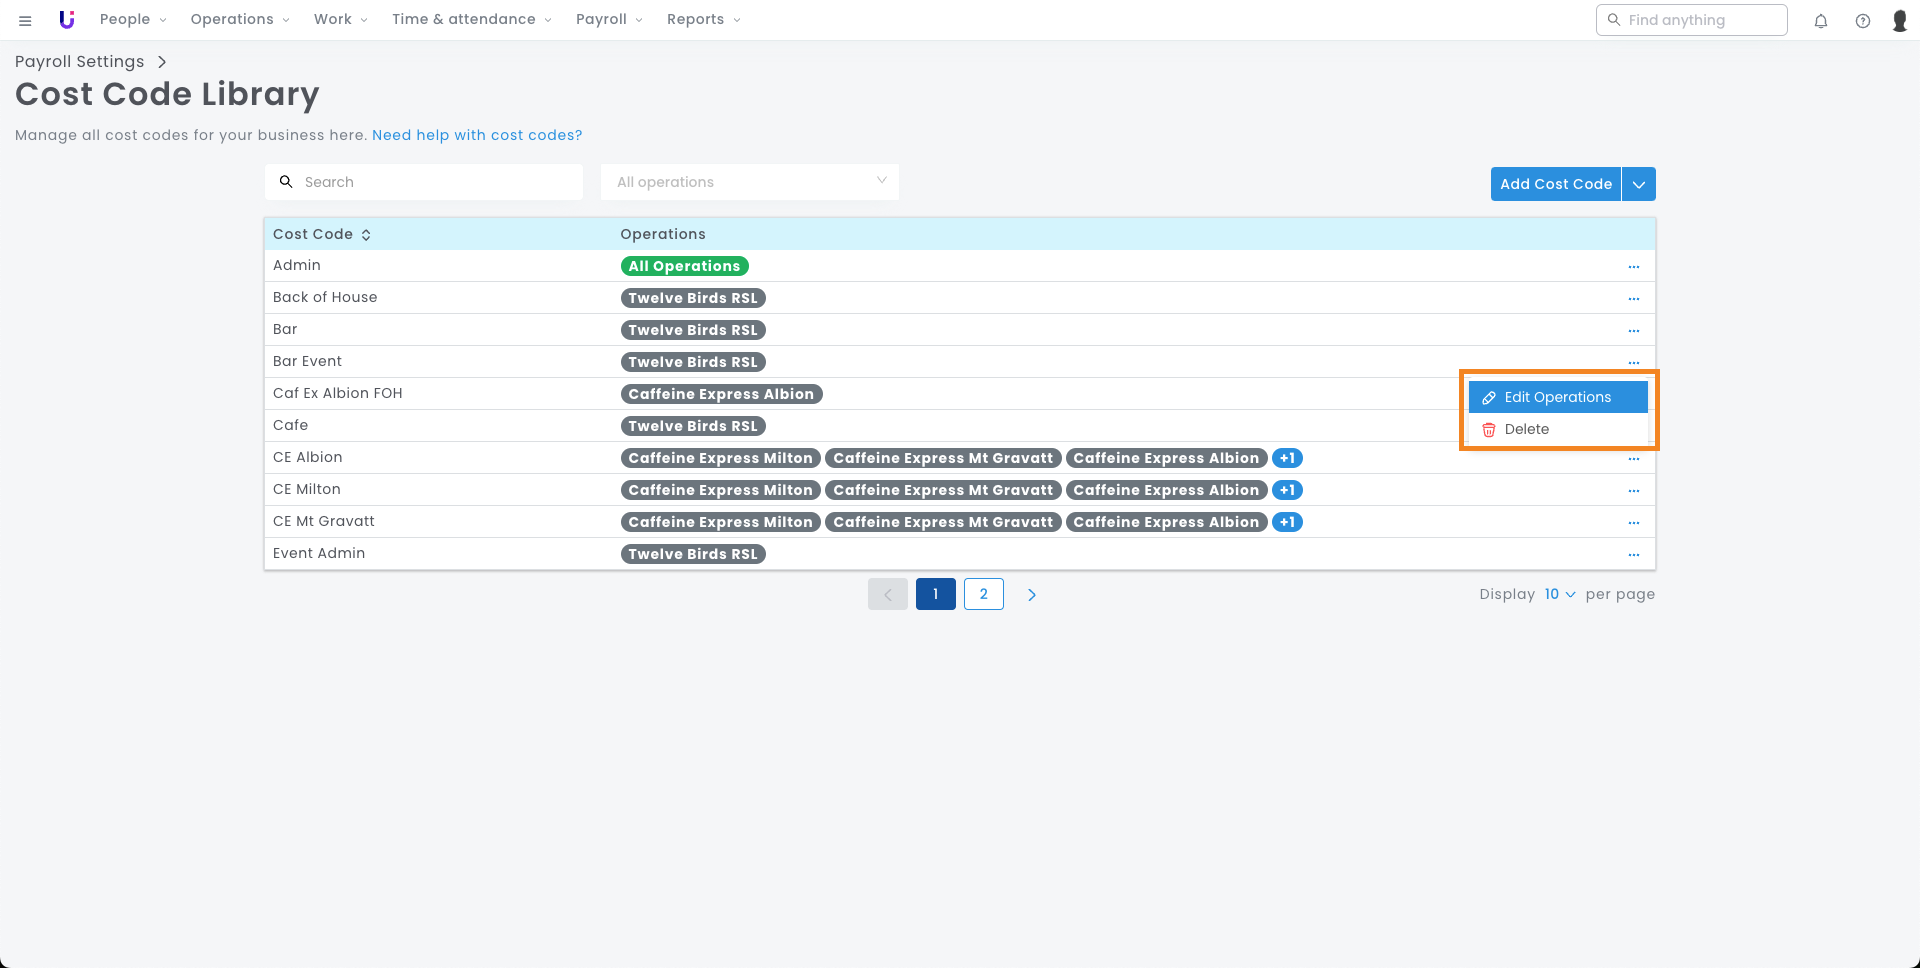Select Edit Operations from the context menu
Screen dimensions: 1920x968
point(1557,397)
